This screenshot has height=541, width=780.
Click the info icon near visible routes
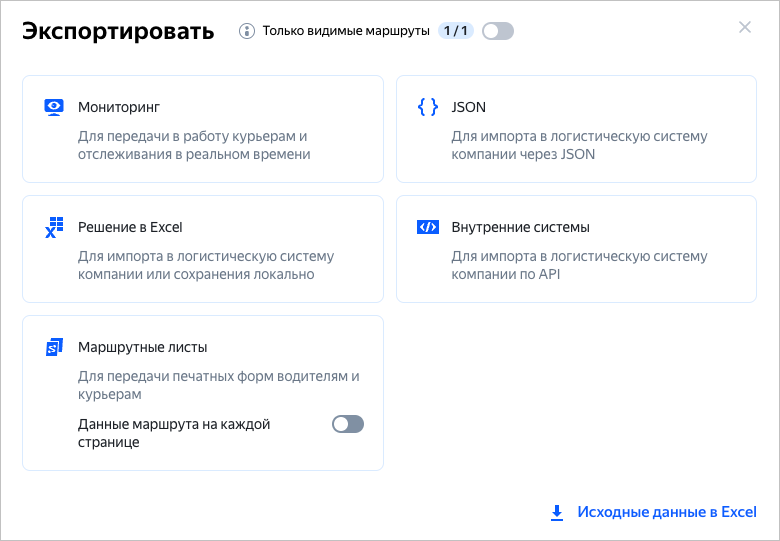247,31
